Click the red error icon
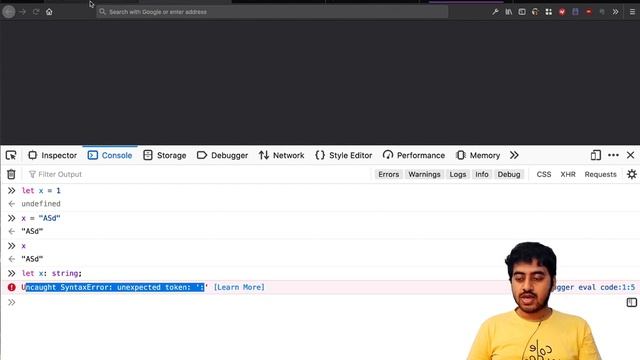Screen dimensions: 640x360 (x=11, y=287)
